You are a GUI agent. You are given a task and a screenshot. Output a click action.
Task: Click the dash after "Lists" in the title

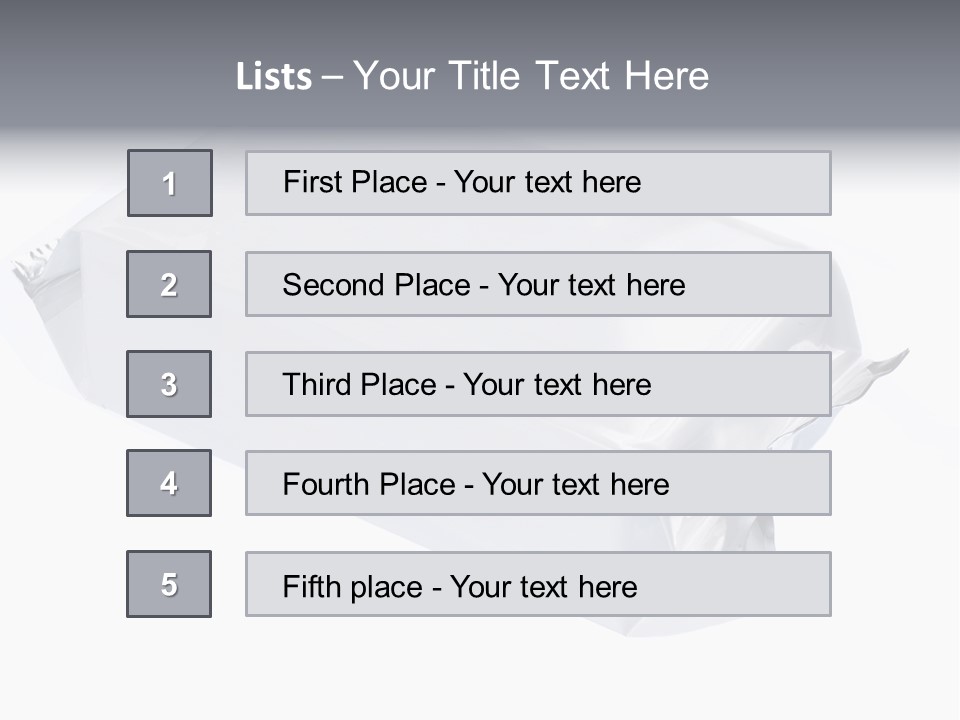332,77
